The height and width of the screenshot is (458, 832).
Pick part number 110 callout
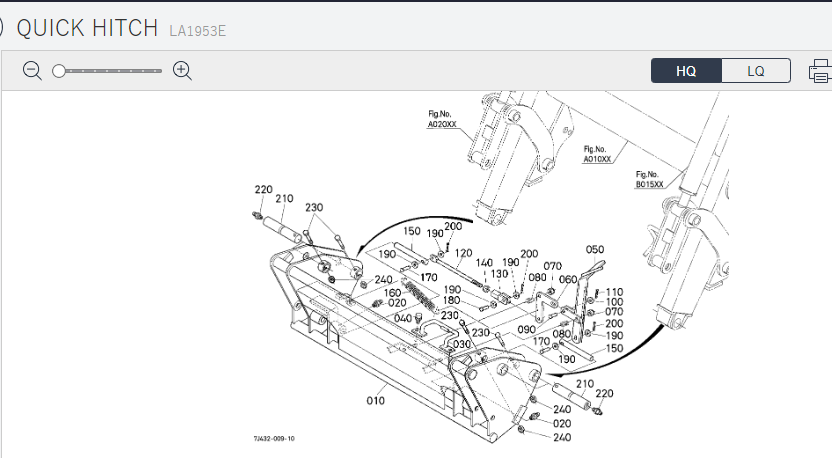pos(614,292)
